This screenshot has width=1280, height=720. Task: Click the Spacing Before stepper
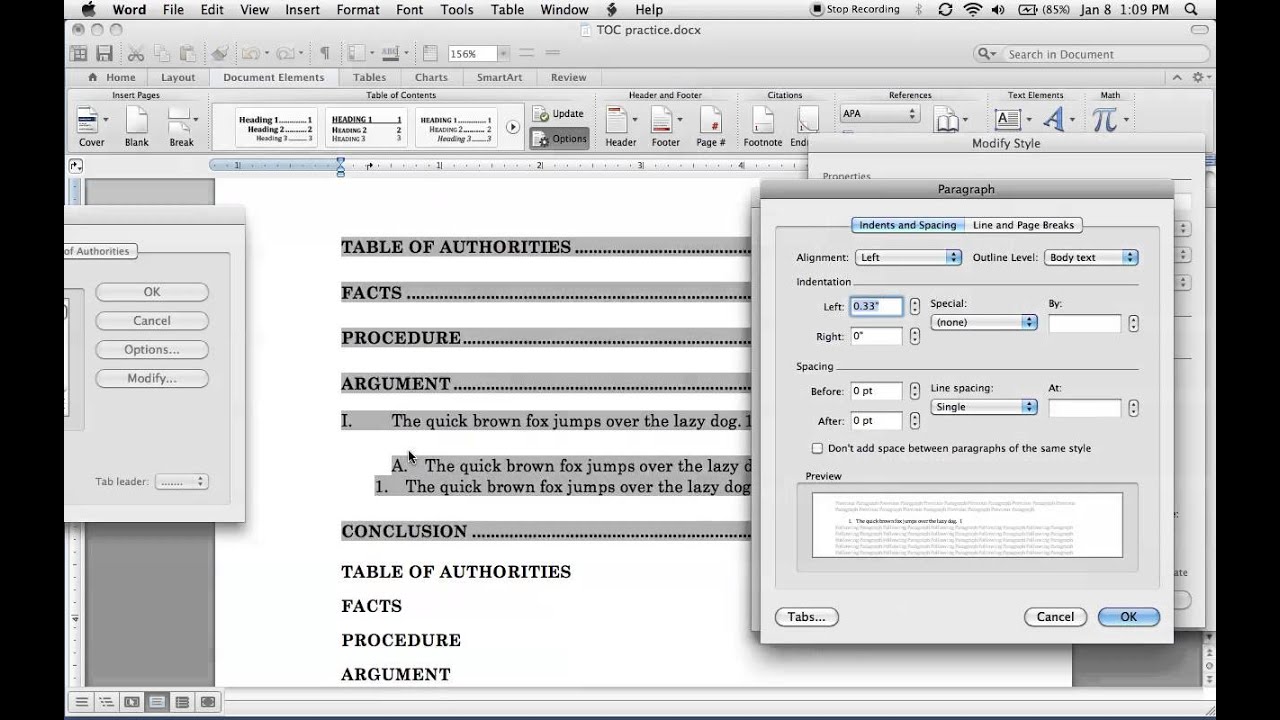pos(914,391)
